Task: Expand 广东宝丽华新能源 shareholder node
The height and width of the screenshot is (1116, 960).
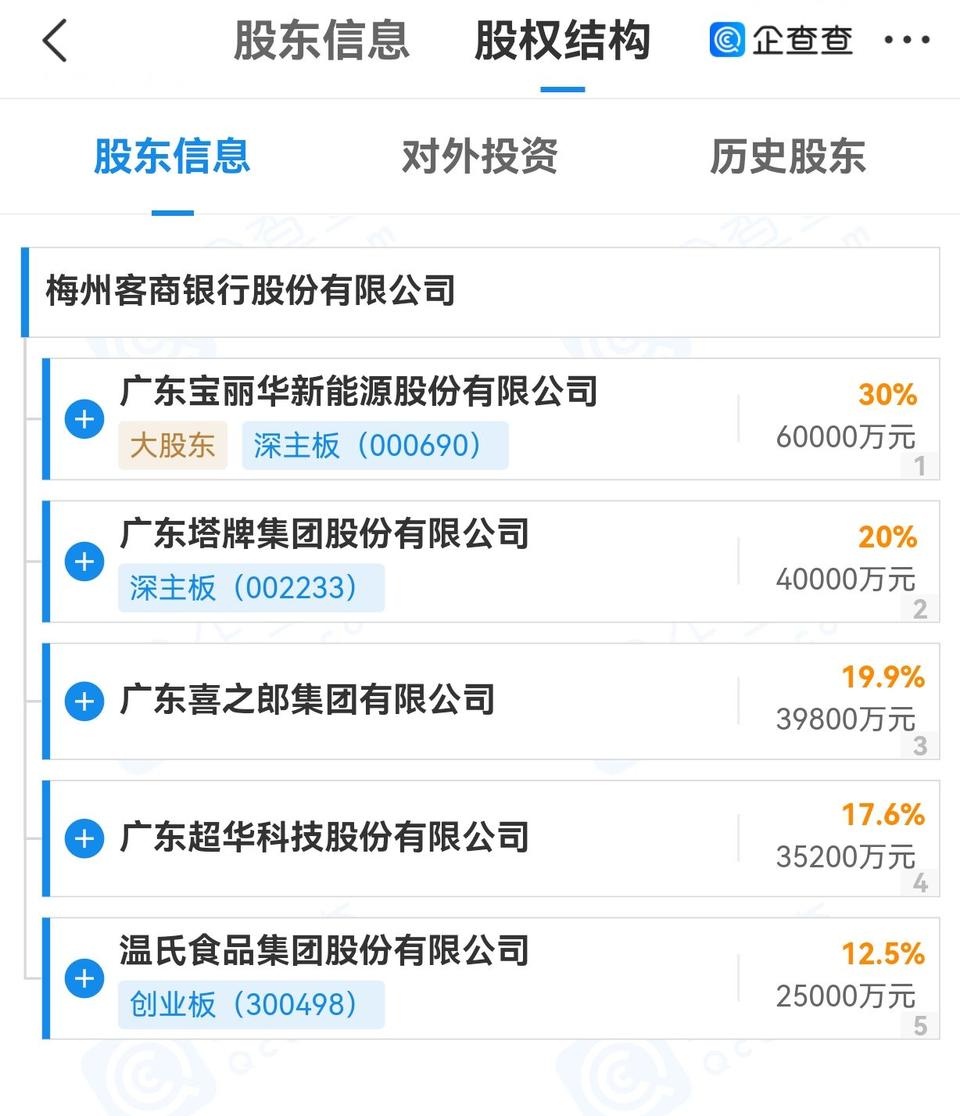Action: [84, 419]
